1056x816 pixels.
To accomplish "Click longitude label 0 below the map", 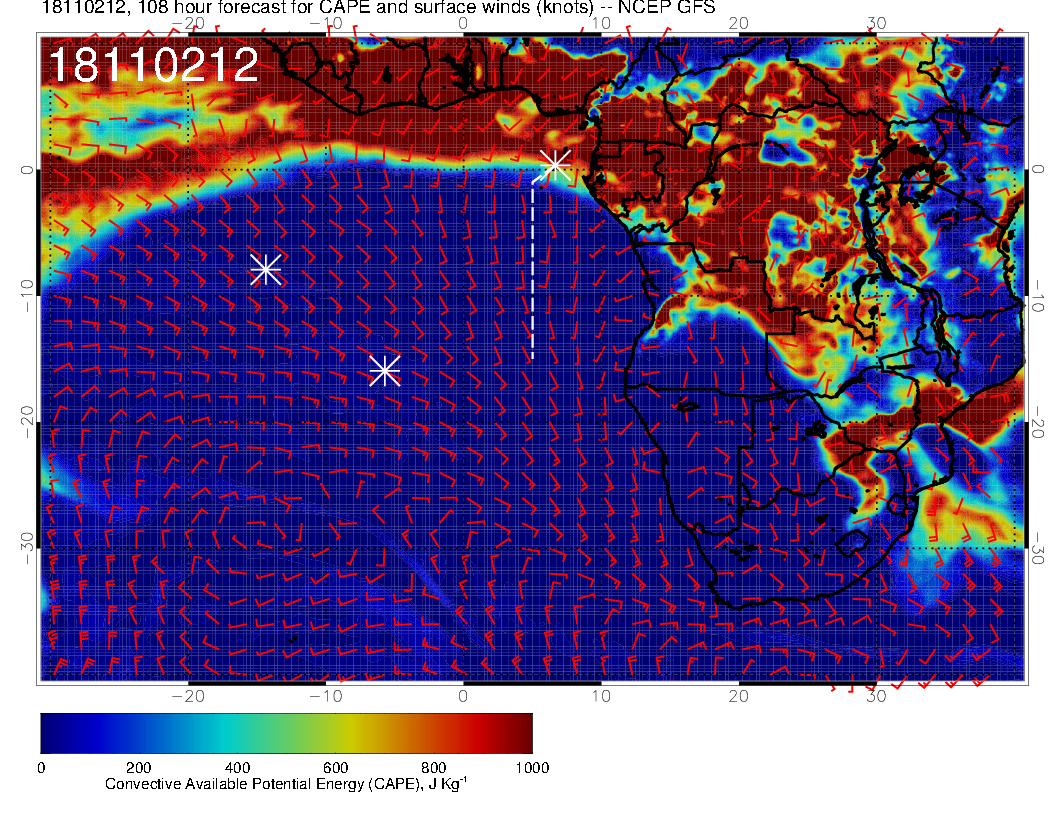I will (x=463, y=697).
